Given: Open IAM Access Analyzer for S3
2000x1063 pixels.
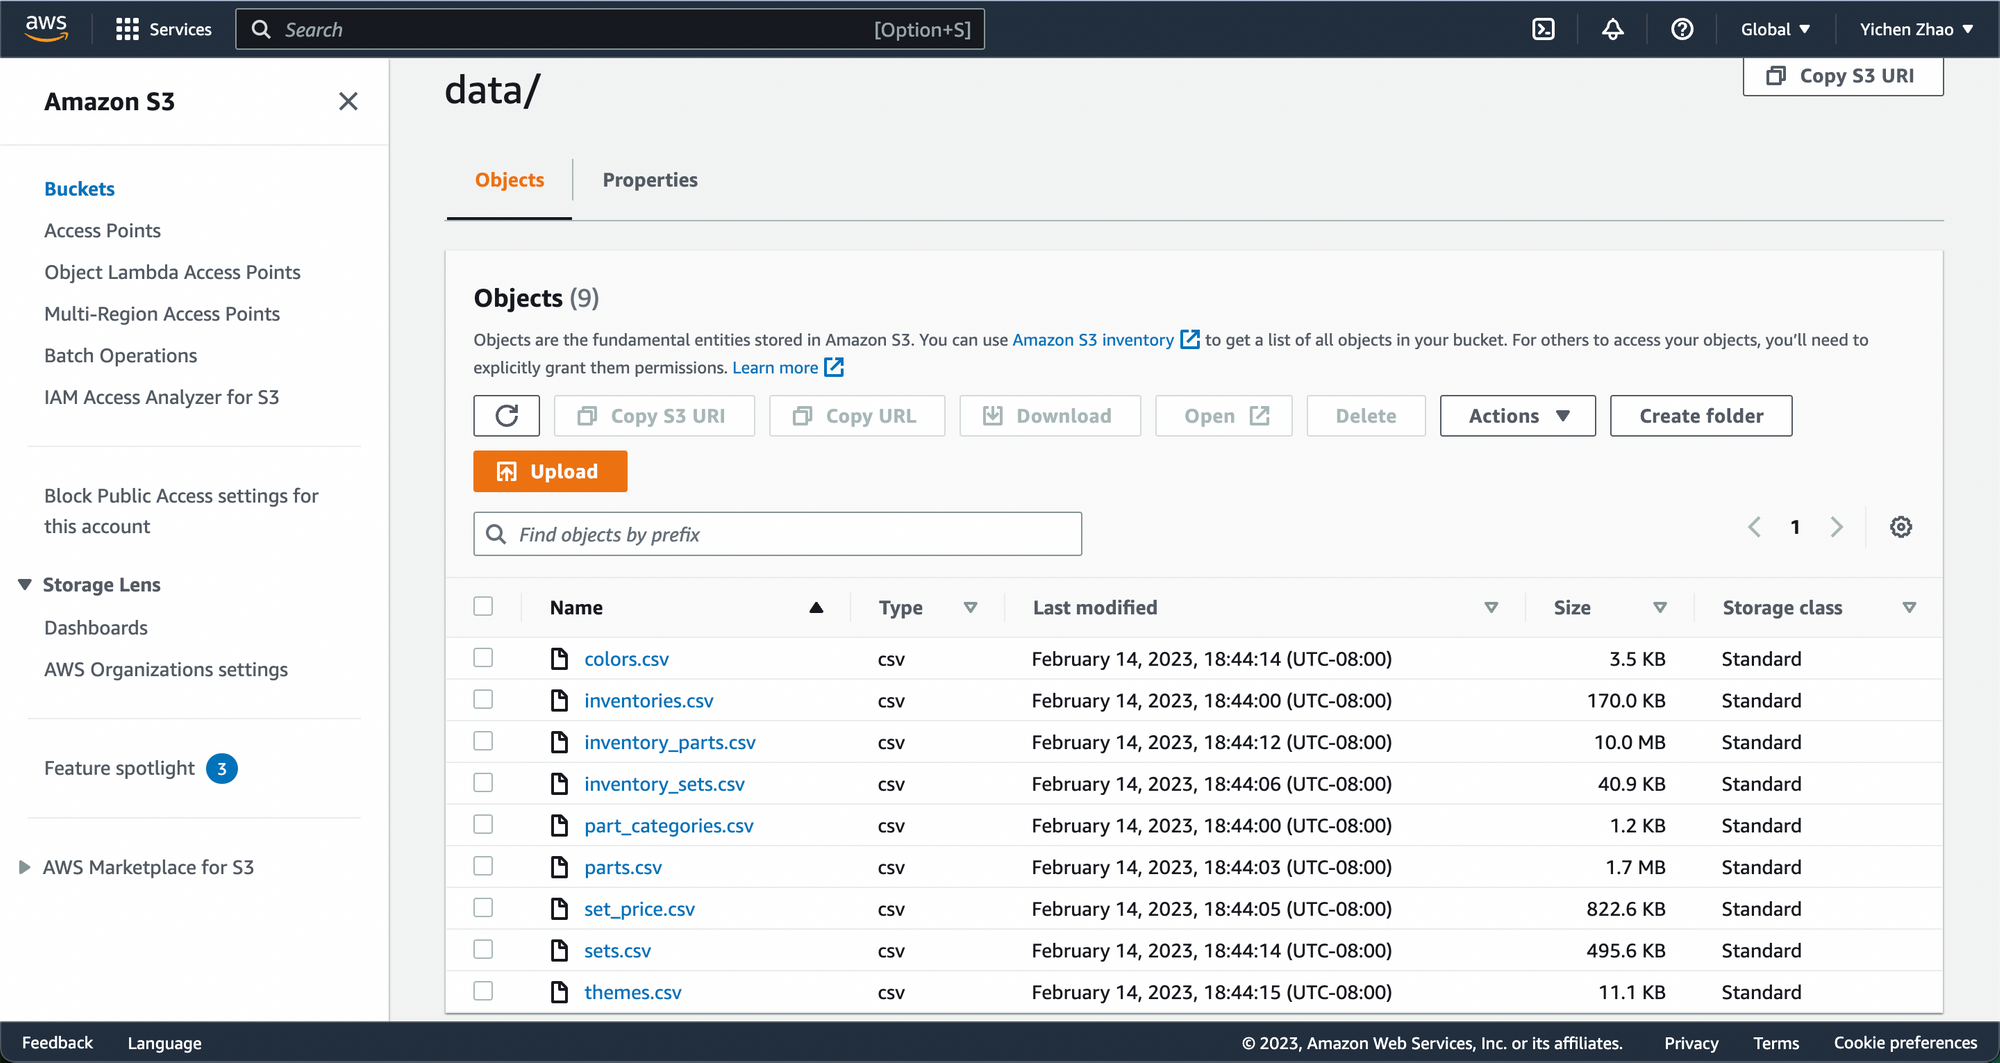Looking at the screenshot, I should pos(161,397).
